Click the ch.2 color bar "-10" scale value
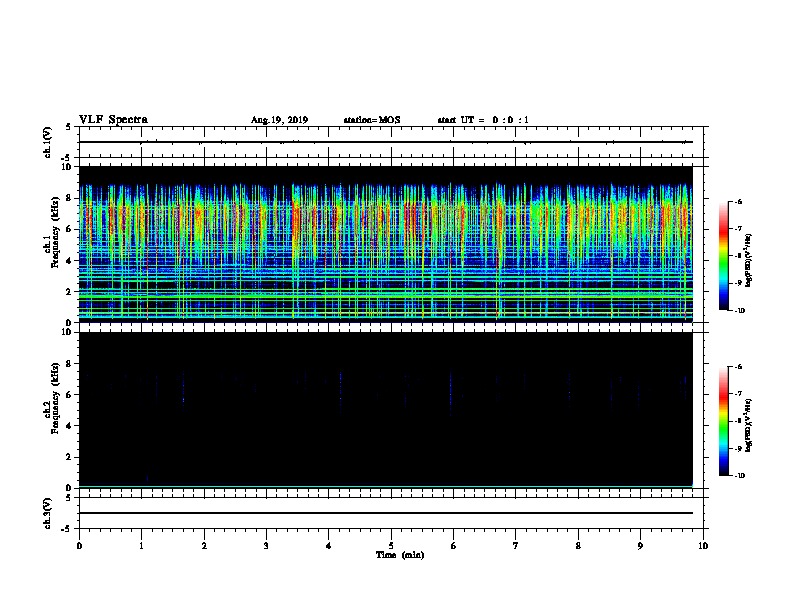Screen dimensions: 792x612 739,475
